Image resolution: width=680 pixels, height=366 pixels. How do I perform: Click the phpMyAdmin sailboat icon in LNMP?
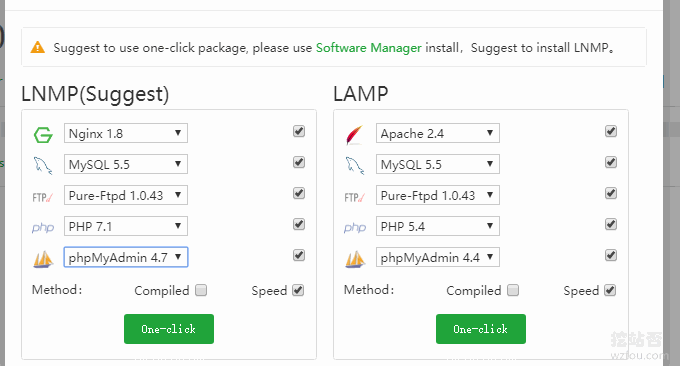pyautogui.click(x=43, y=259)
